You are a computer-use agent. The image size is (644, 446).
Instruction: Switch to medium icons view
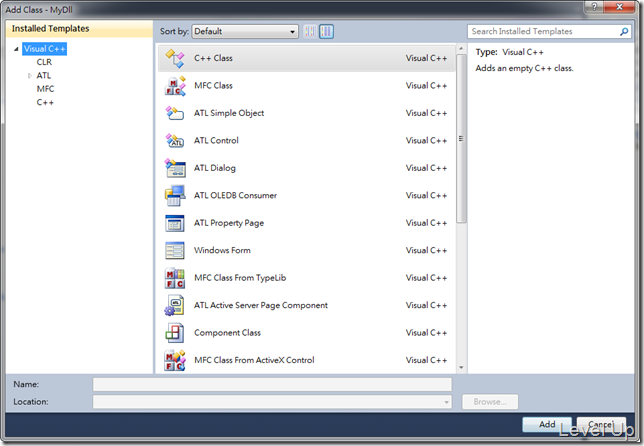327,31
